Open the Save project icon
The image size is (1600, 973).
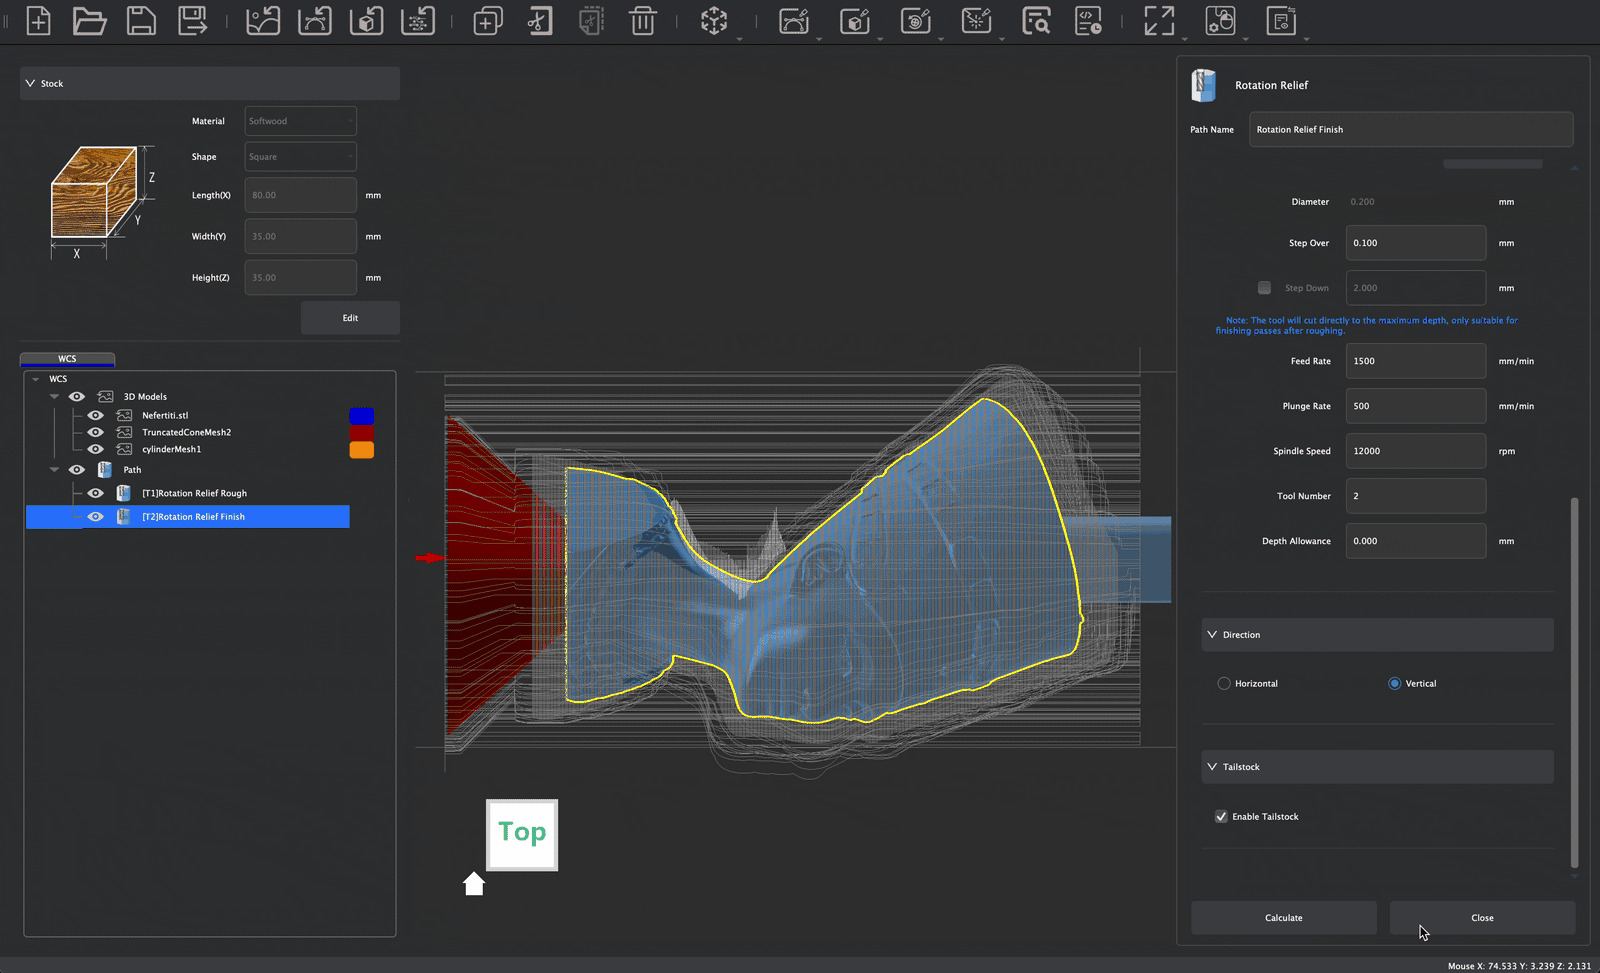click(x=141, y=20)
